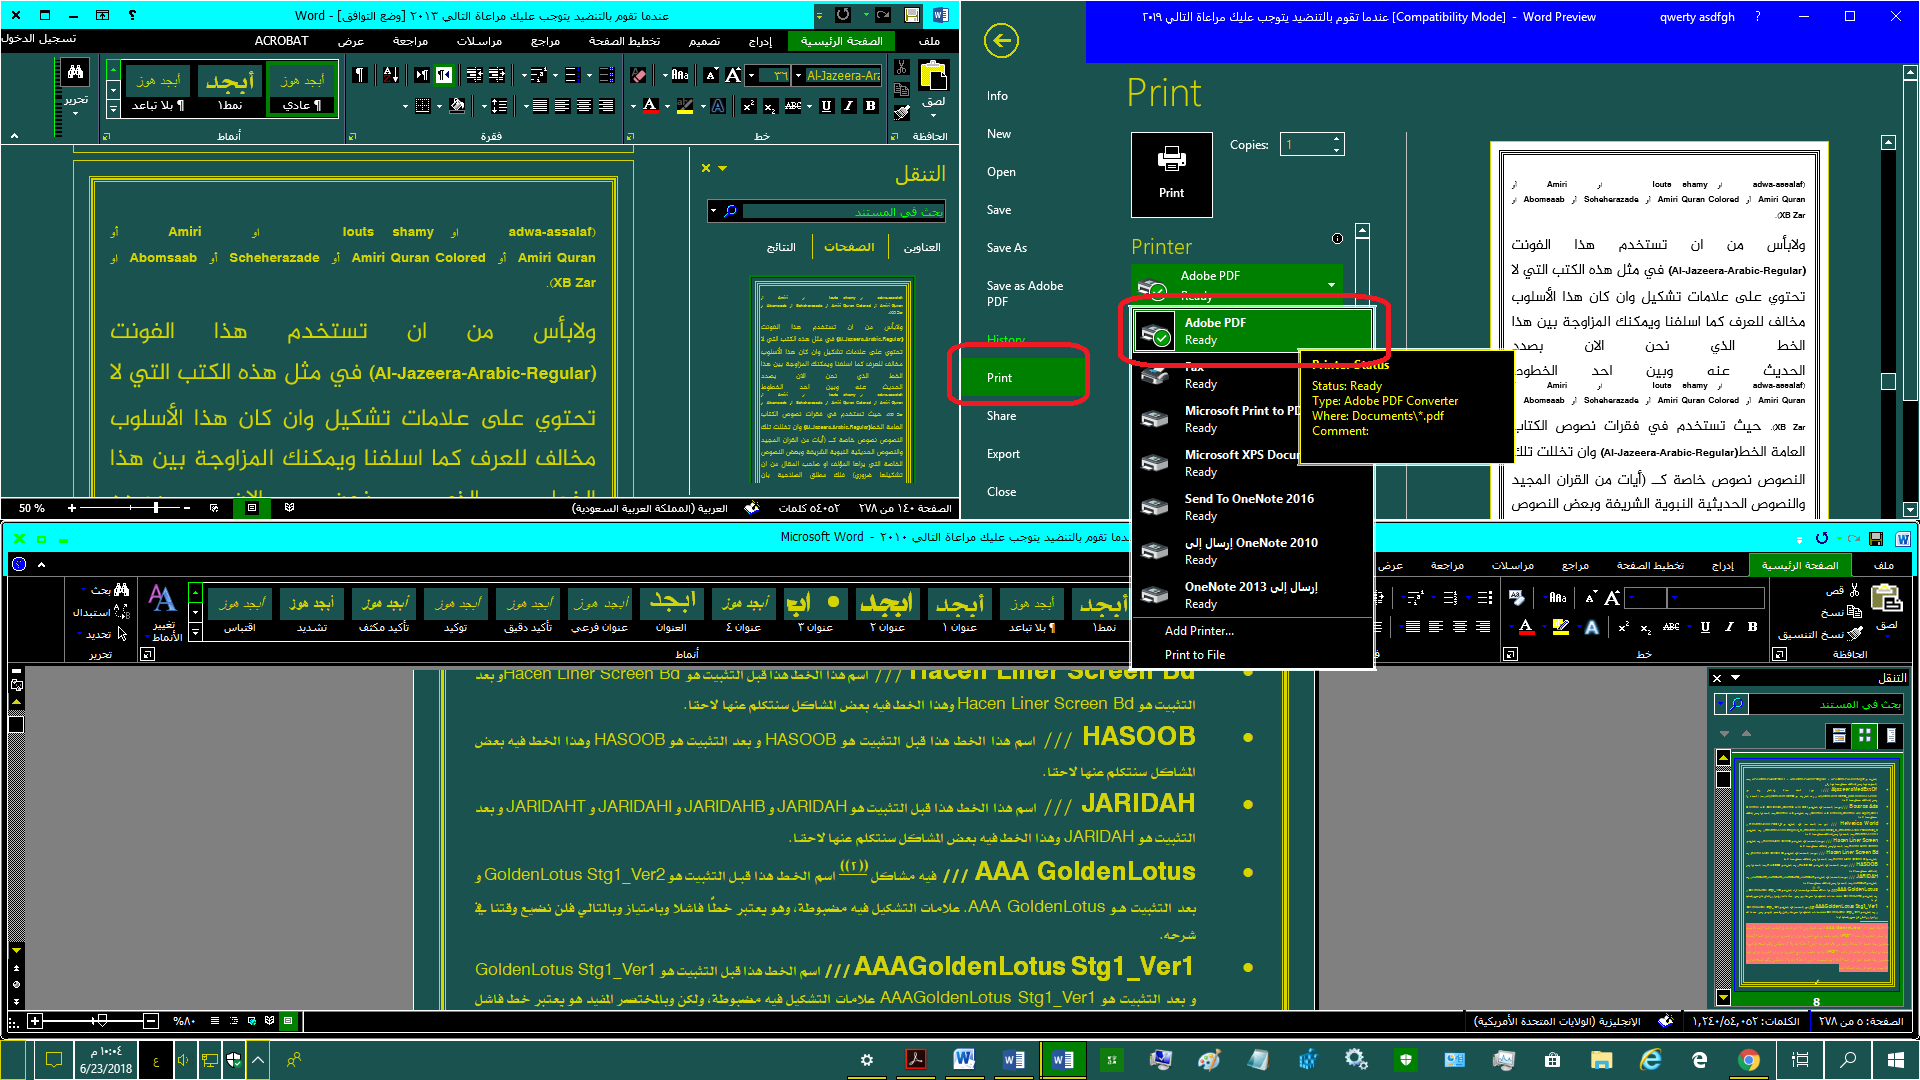Viewport: 1920px width, 1080px height.
Task: Expand the Adobe PDF printer dropdown
Action: click(1331, 284)
